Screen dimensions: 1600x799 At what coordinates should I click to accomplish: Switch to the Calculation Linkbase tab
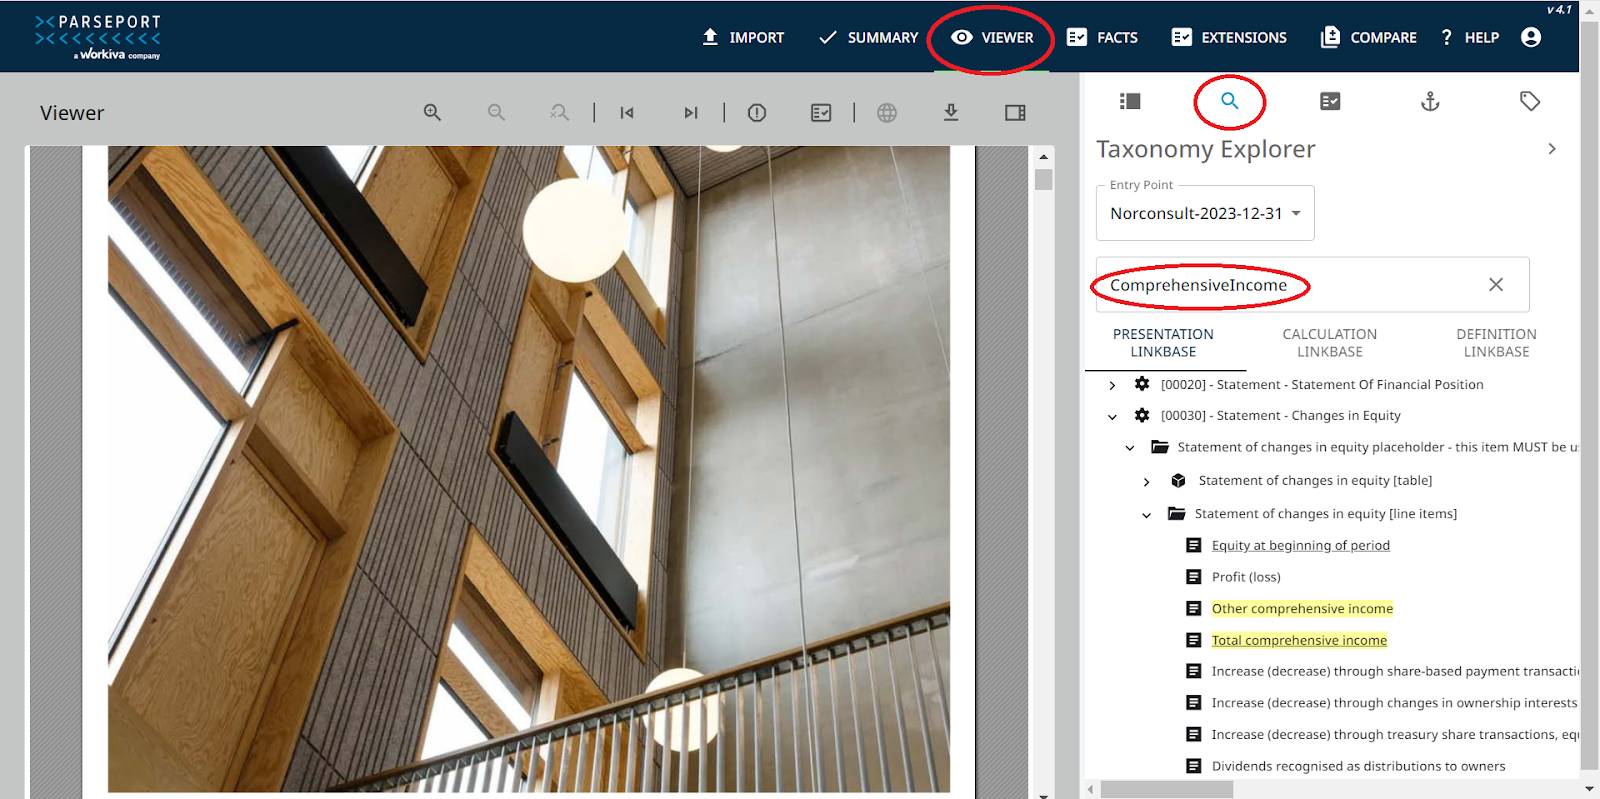click(x=1329, y=343)
